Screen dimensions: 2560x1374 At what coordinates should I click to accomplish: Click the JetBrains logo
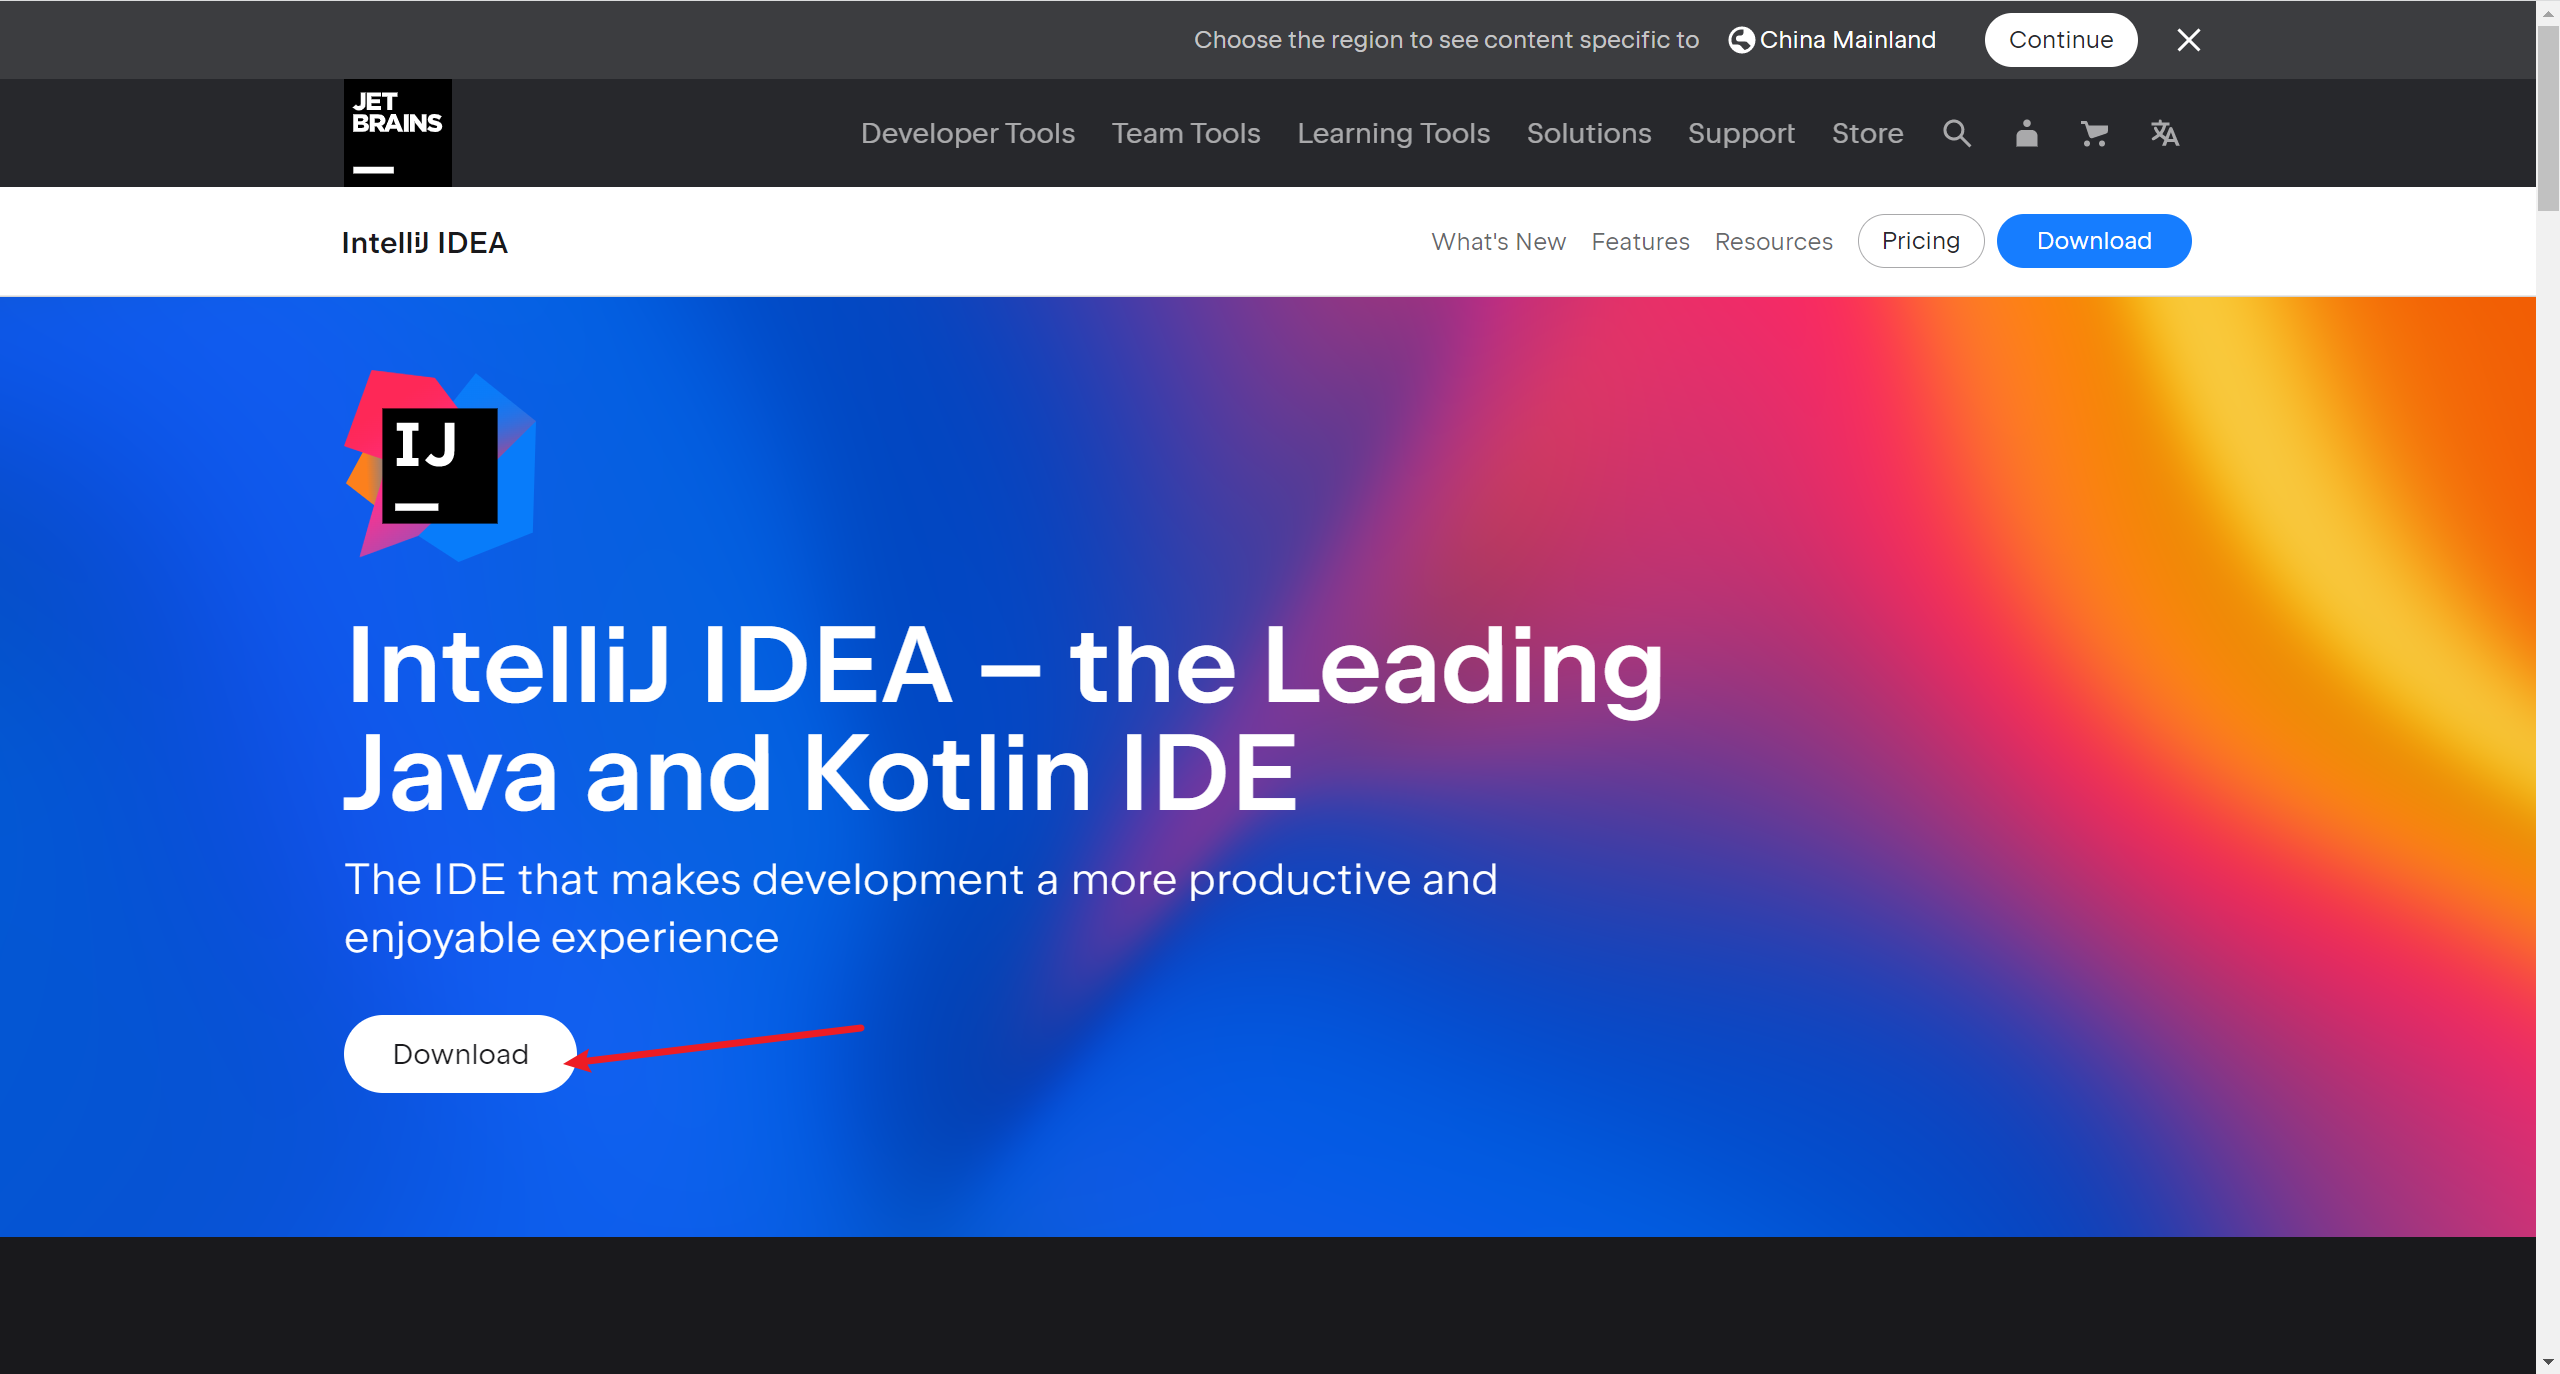(x=397, y=133)
